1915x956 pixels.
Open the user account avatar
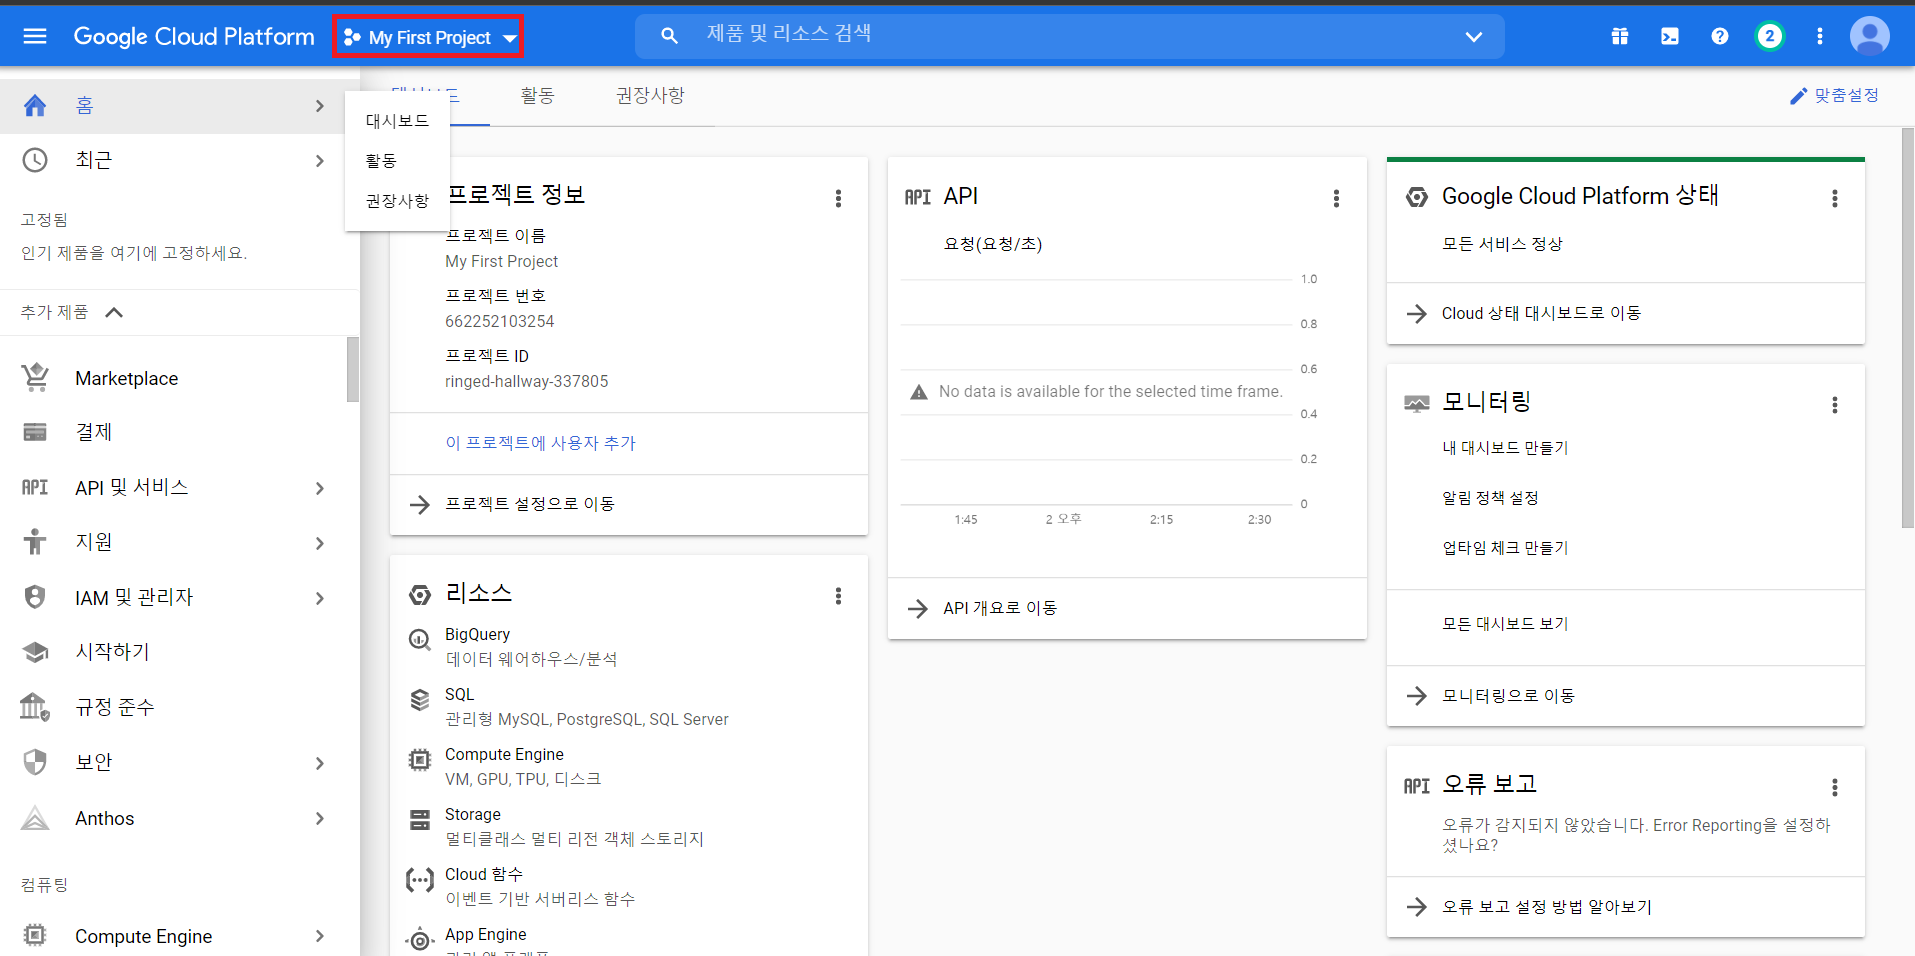(x=1870, y=37)
